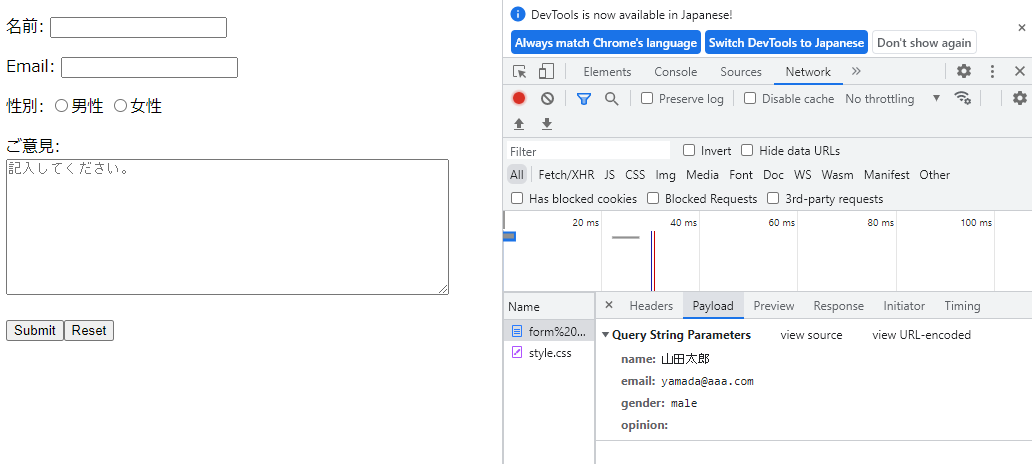Filter requests by Doc type
Viewport: 1032px width, 464px height.
pos(773,174)
